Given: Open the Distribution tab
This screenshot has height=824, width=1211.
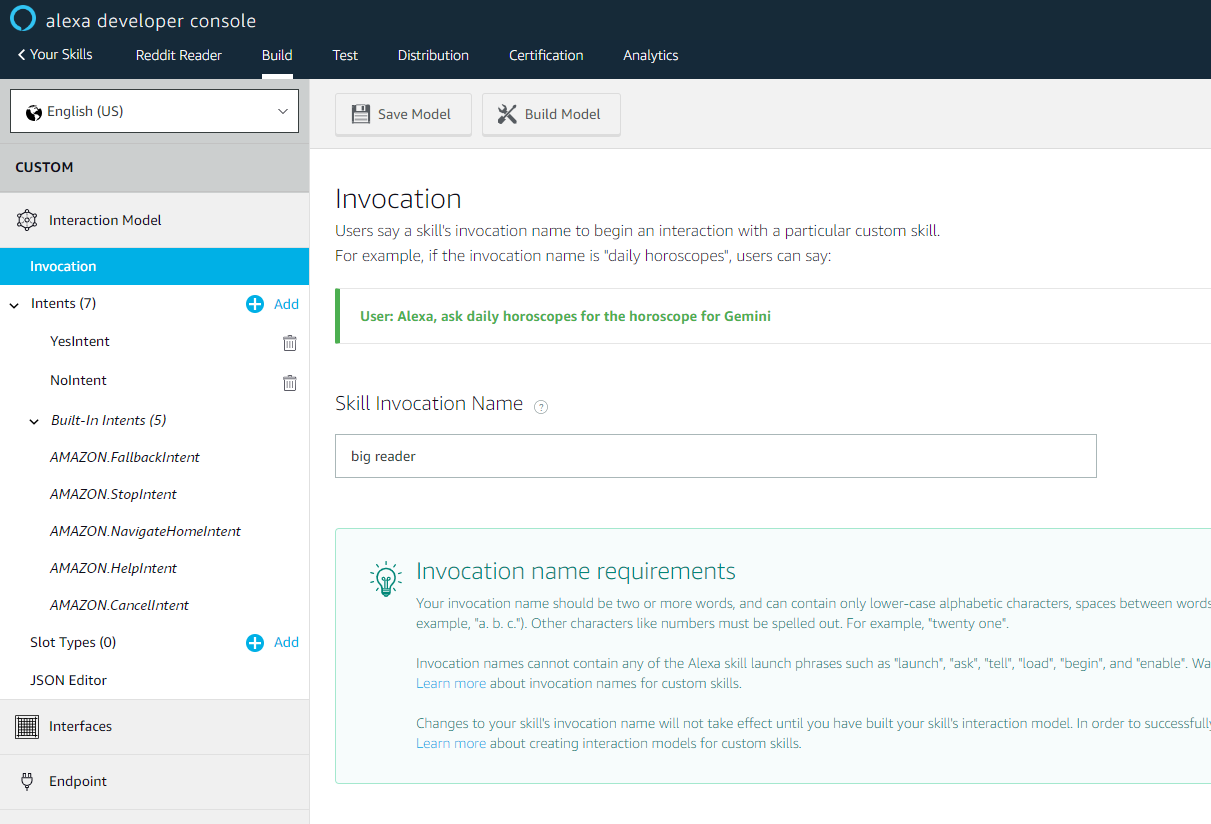Looking at the screenshot, I should 433,55.
